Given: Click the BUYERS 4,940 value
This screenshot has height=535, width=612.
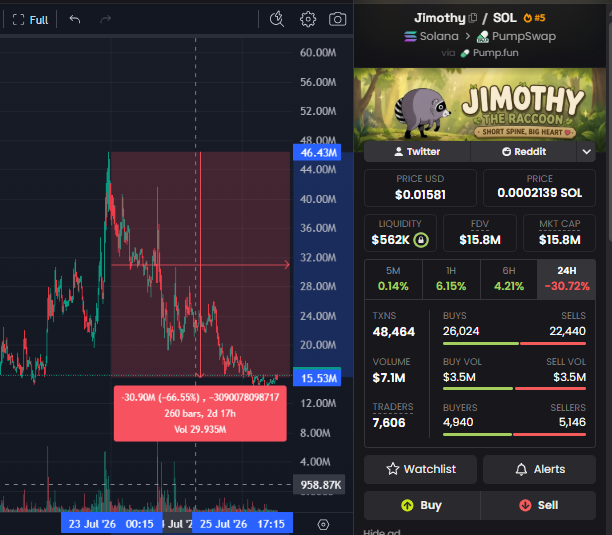Looking at the screenshot, I should tap(458, 422).
